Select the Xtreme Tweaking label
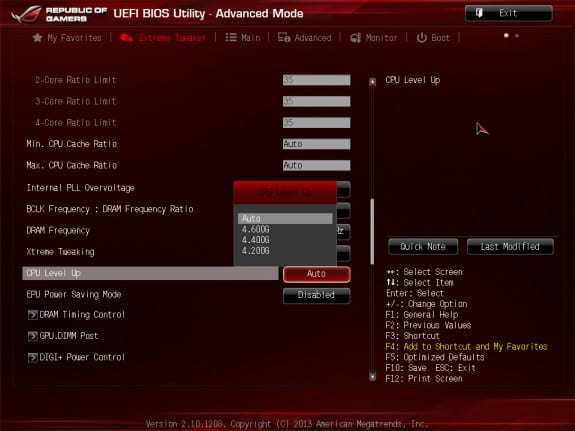 coord(60,252)
